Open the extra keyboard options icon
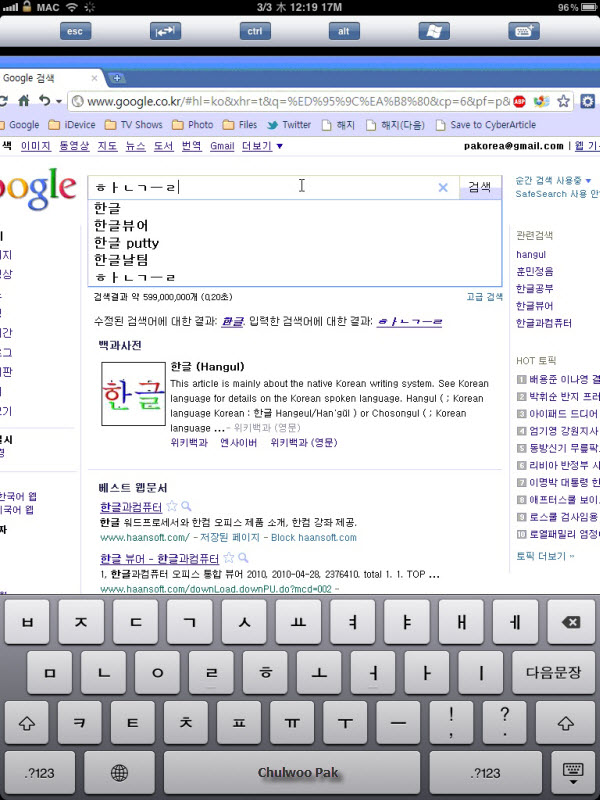 tap(524, 31)
